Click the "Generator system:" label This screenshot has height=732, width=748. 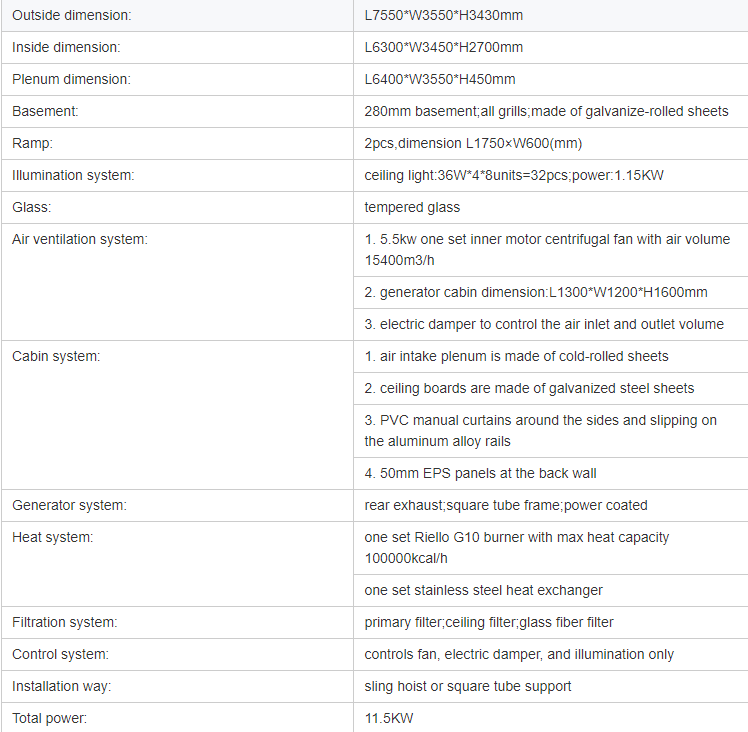[69, 505]
